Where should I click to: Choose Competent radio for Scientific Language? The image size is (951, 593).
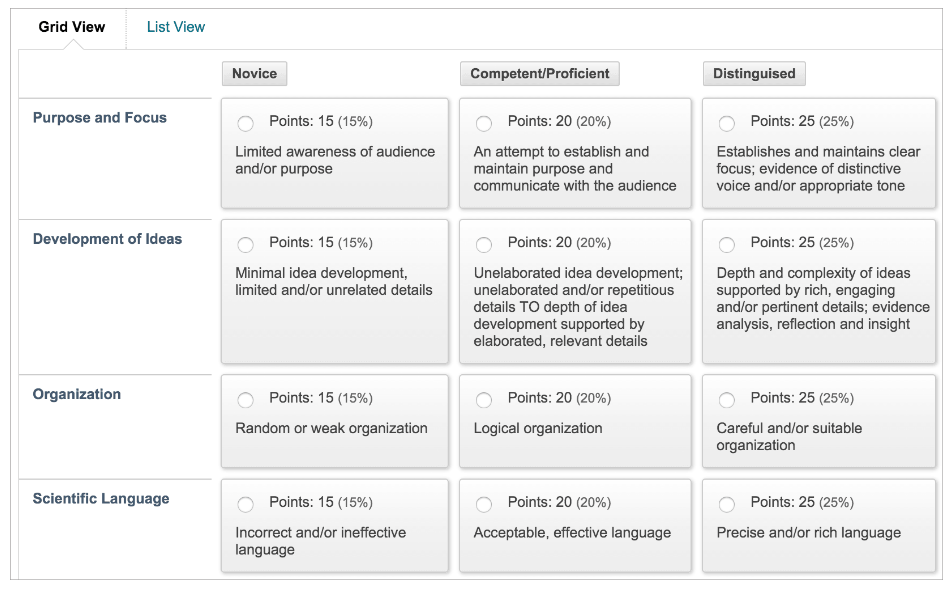484,504
